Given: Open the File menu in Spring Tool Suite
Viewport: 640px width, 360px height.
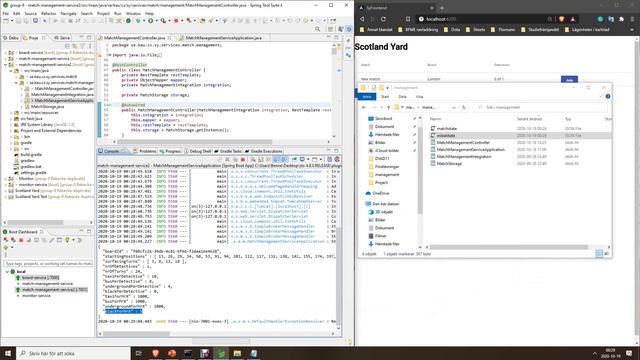Looking at the screenshot, I should click(6, 13).
